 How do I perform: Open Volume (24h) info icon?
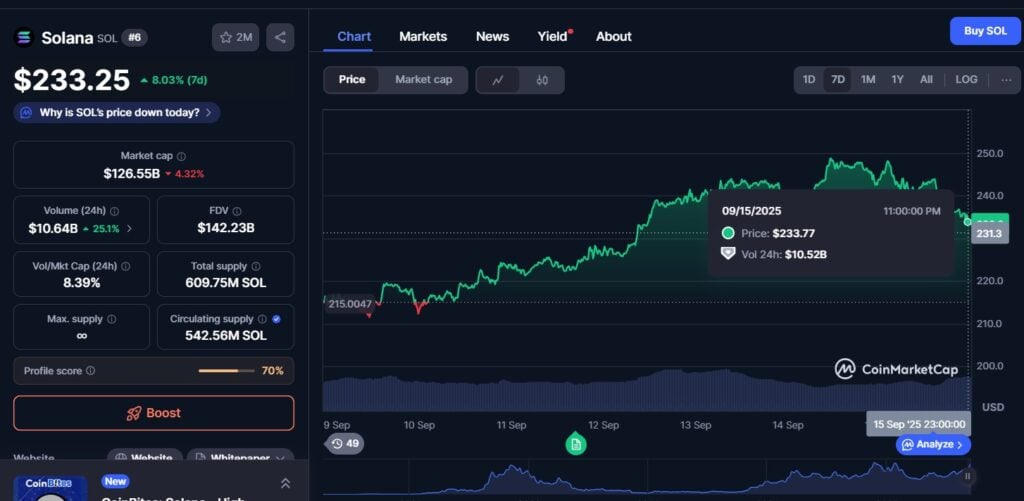click(114, 211)
